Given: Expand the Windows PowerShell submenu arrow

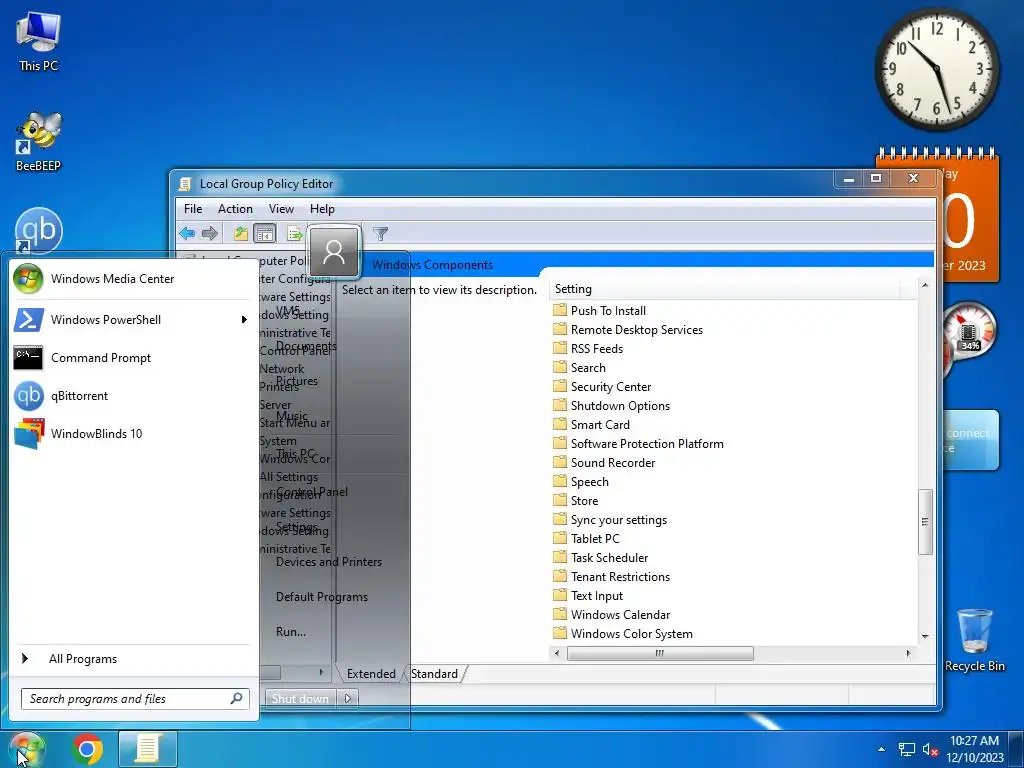Looking at the screenshot, I should 244,320.
